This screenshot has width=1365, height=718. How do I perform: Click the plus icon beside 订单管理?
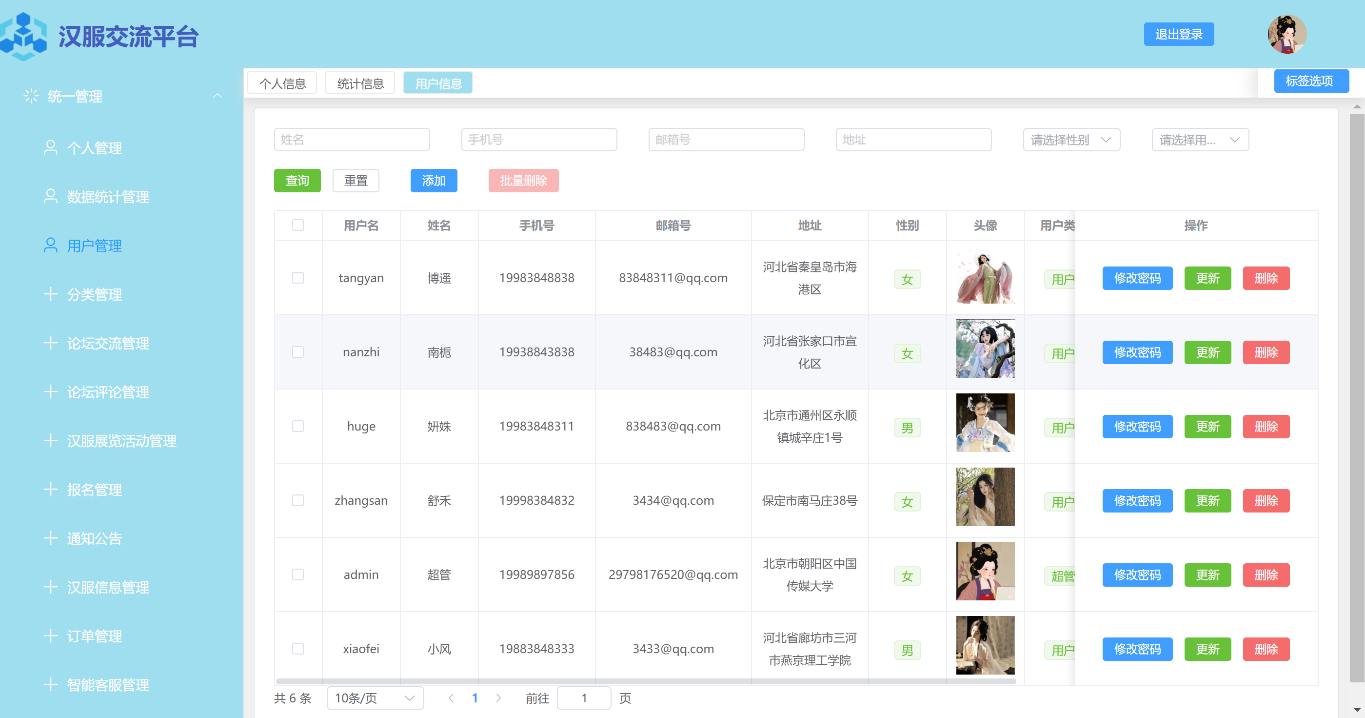click(50, 636)
